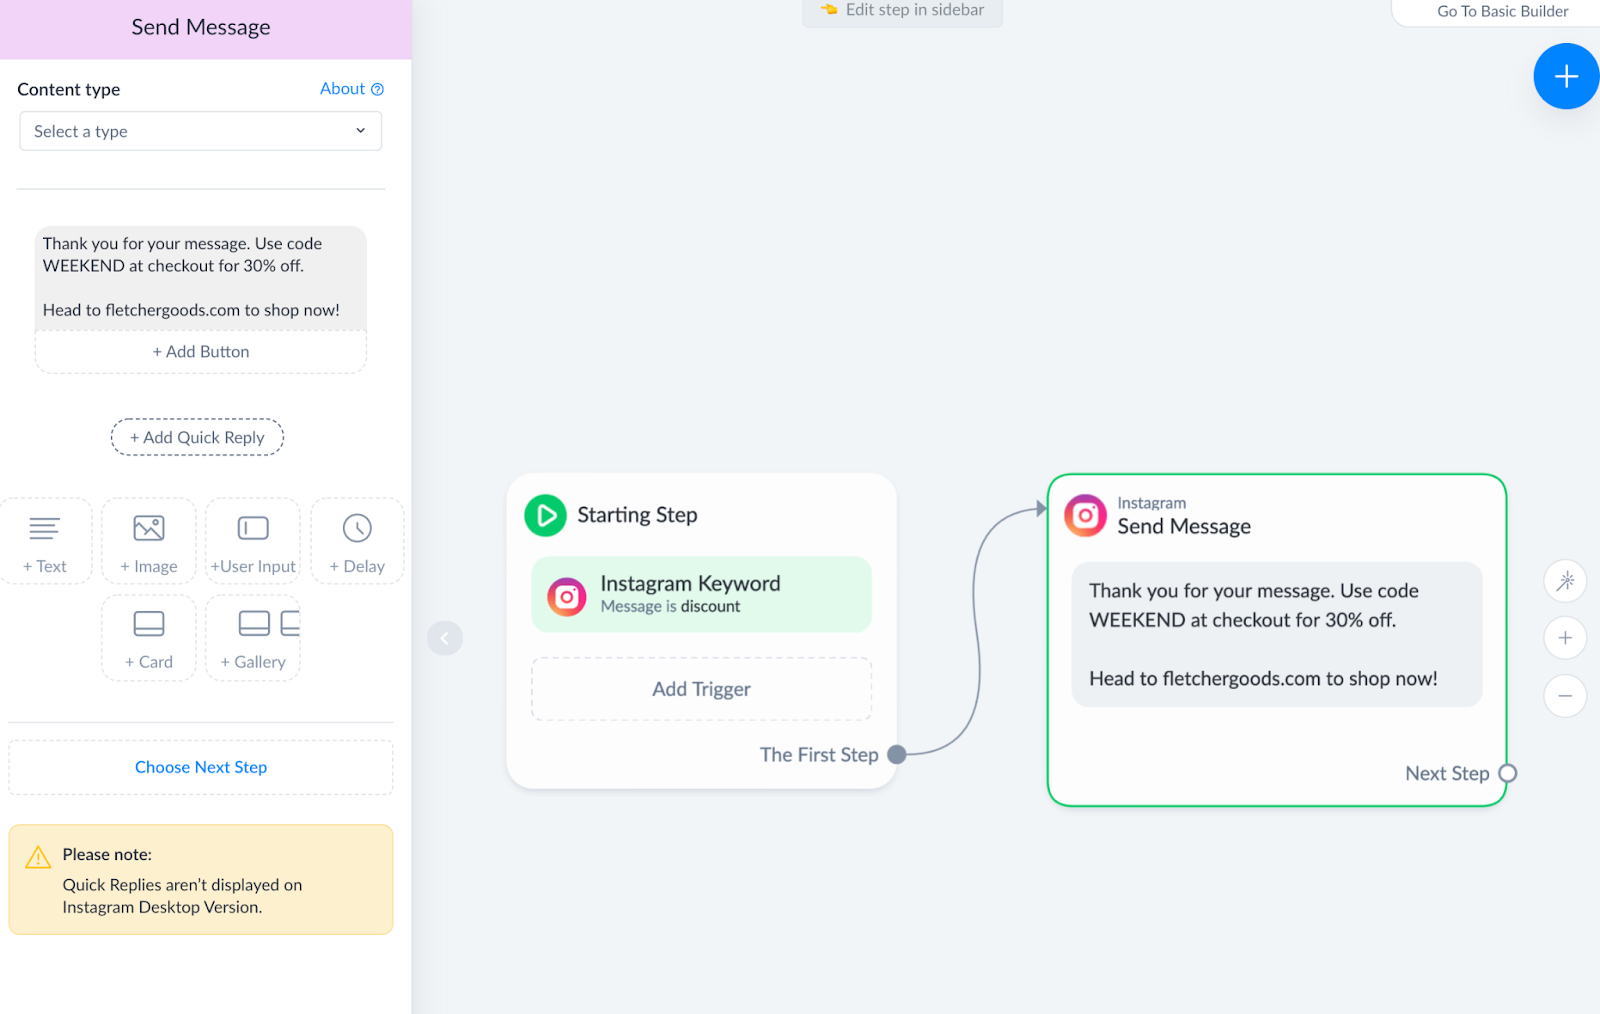Click Add Trigger in the Starting Step
Image resolution: width=1600 pixels, height=1014 pixels.
click(701, 689)
